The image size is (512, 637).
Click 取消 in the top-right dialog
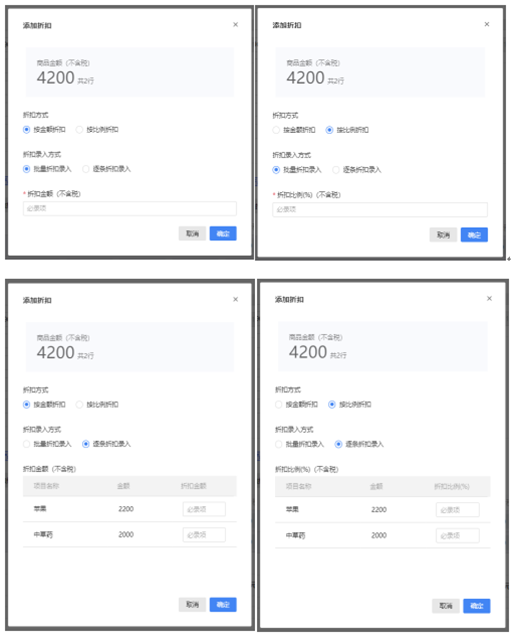443,235
